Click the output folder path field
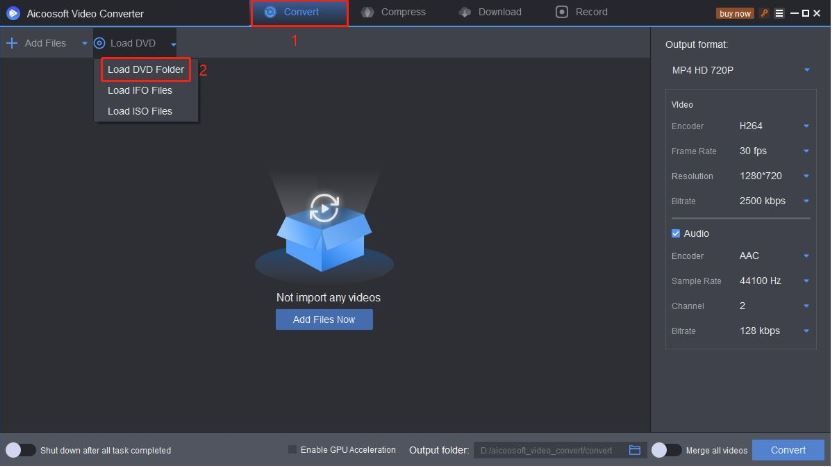Viewport: 833px width, 467px height. point(549,451)
